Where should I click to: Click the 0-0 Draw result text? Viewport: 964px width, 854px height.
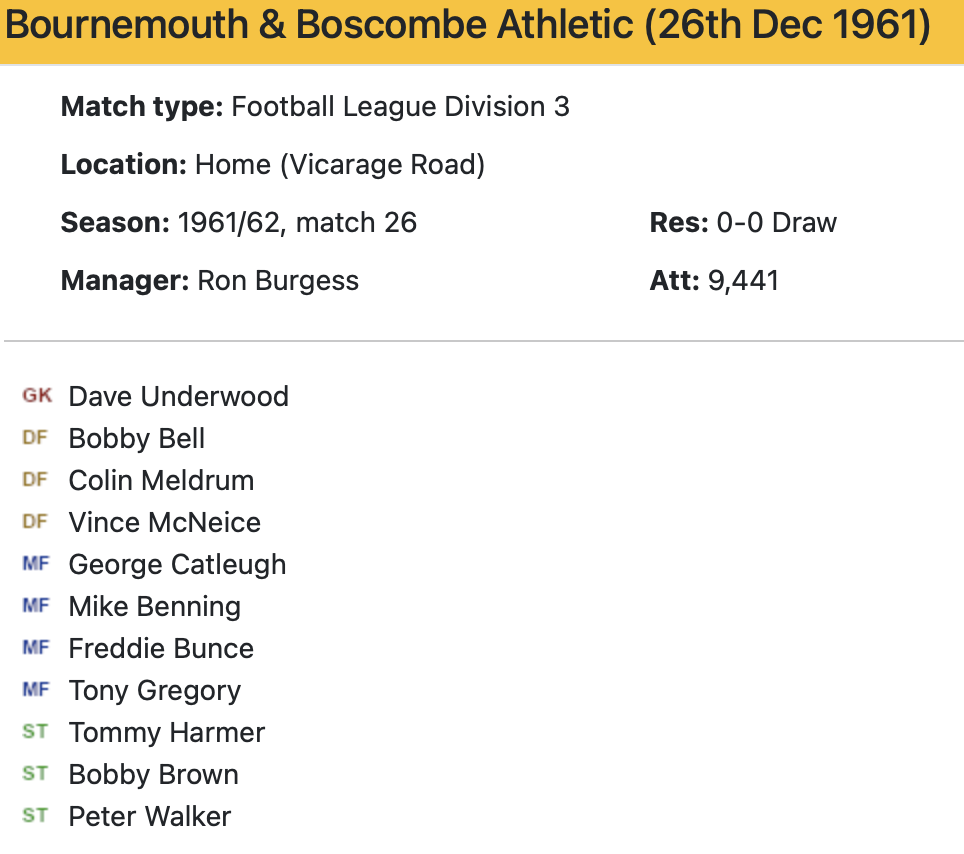pos(776,222)
